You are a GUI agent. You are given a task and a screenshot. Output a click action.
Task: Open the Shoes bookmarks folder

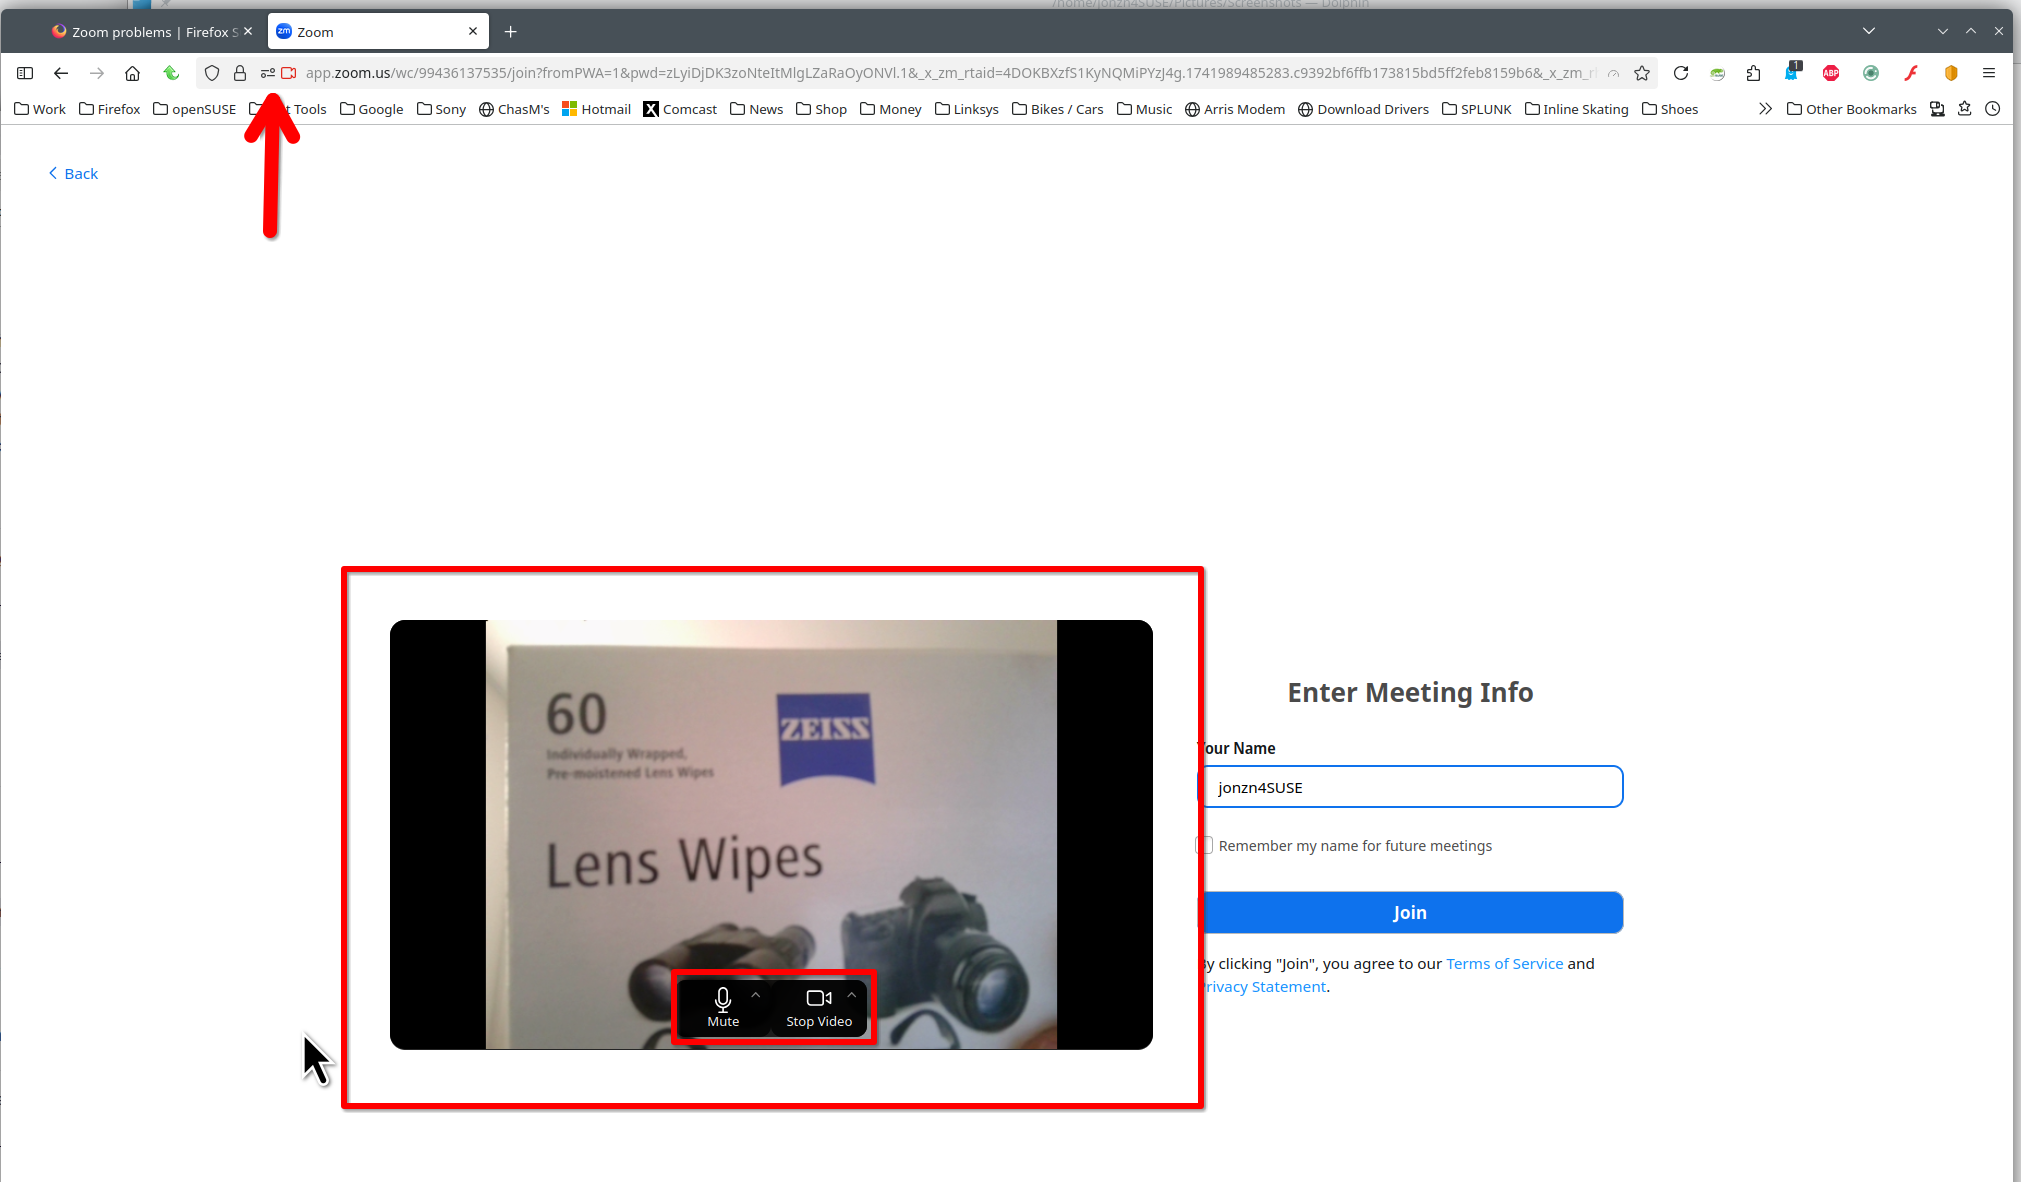click(1670, 109)
